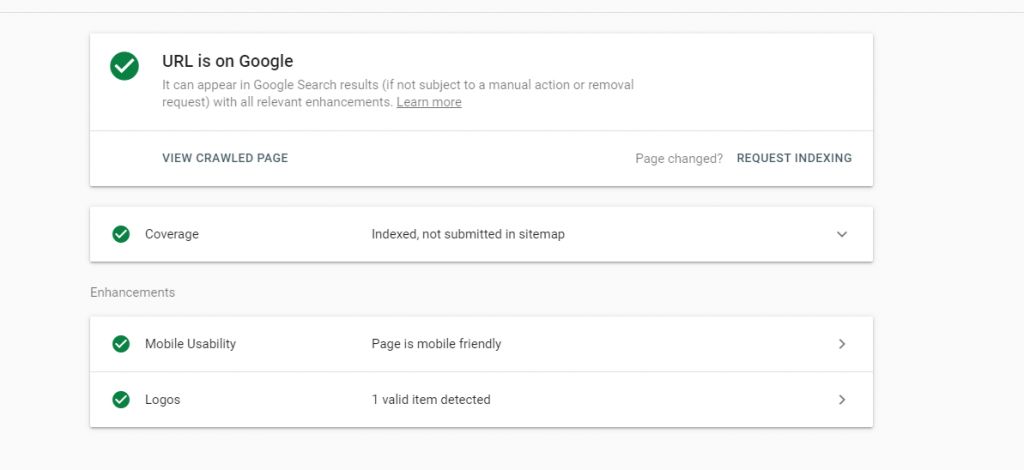The width and height of the screenshot is (1024, 470).
Task: Click REQUEST INDEXING
Action: (x=794, y=158)
